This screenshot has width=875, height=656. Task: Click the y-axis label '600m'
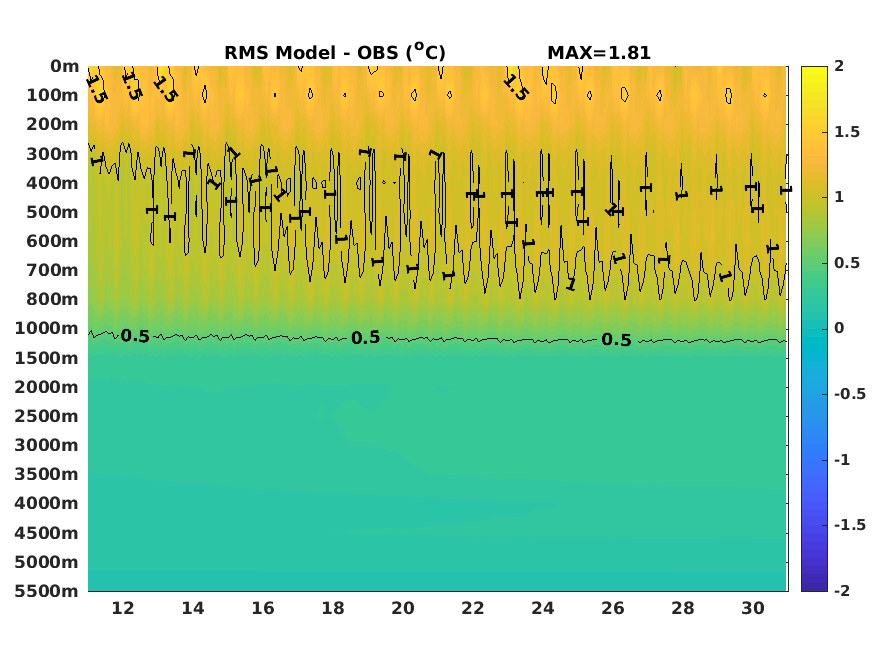coord(52,241)
